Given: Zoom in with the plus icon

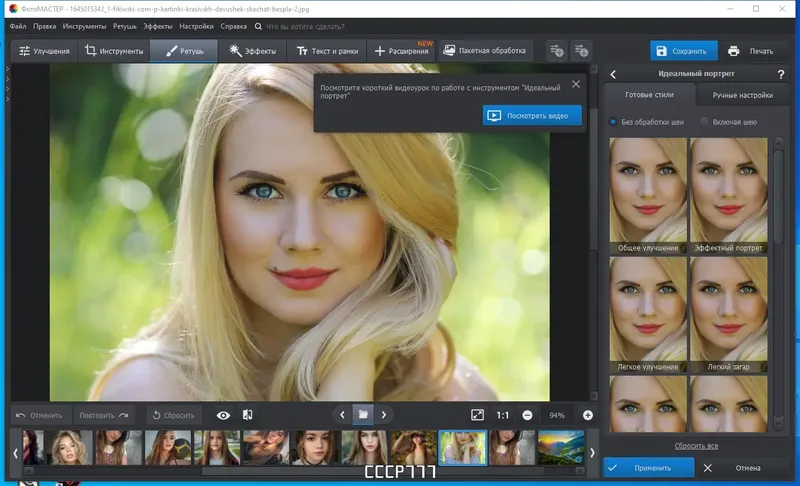Looking at the screenshot, I should [x=588, y=414].
